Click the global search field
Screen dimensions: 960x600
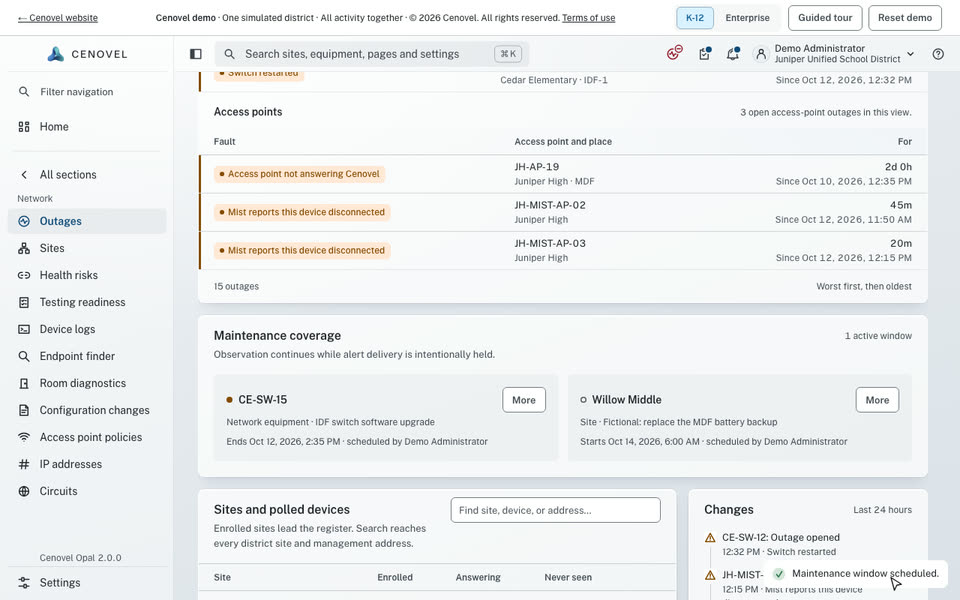tap(372, 54)
